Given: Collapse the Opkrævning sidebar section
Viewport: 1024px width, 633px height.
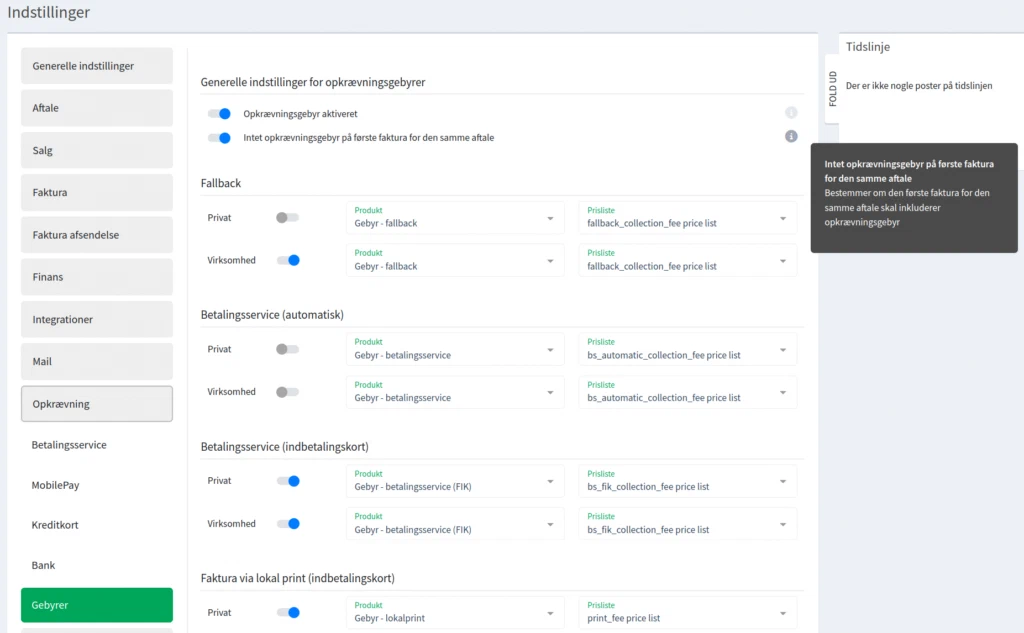Looking at the screenshot, I should (97, 404).
